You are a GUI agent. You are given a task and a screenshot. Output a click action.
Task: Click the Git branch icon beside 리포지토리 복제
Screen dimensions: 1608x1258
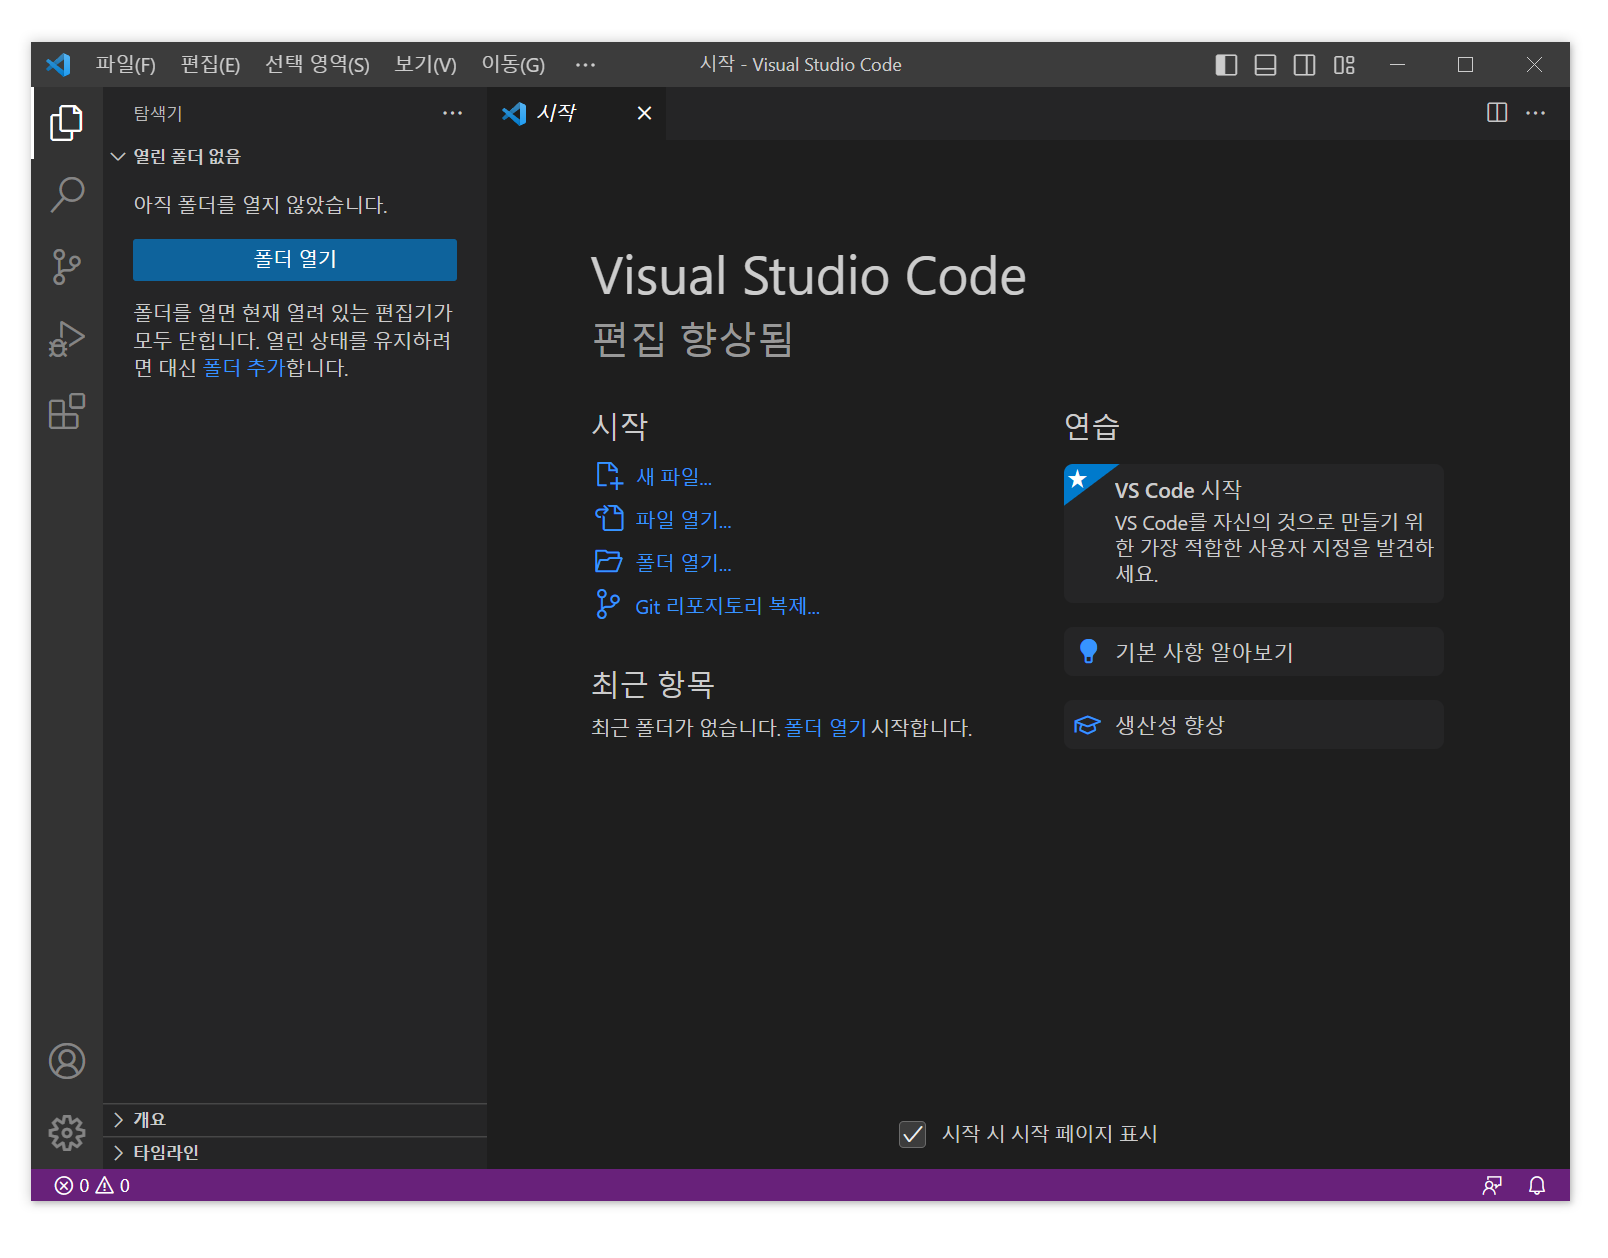point(607,604)
